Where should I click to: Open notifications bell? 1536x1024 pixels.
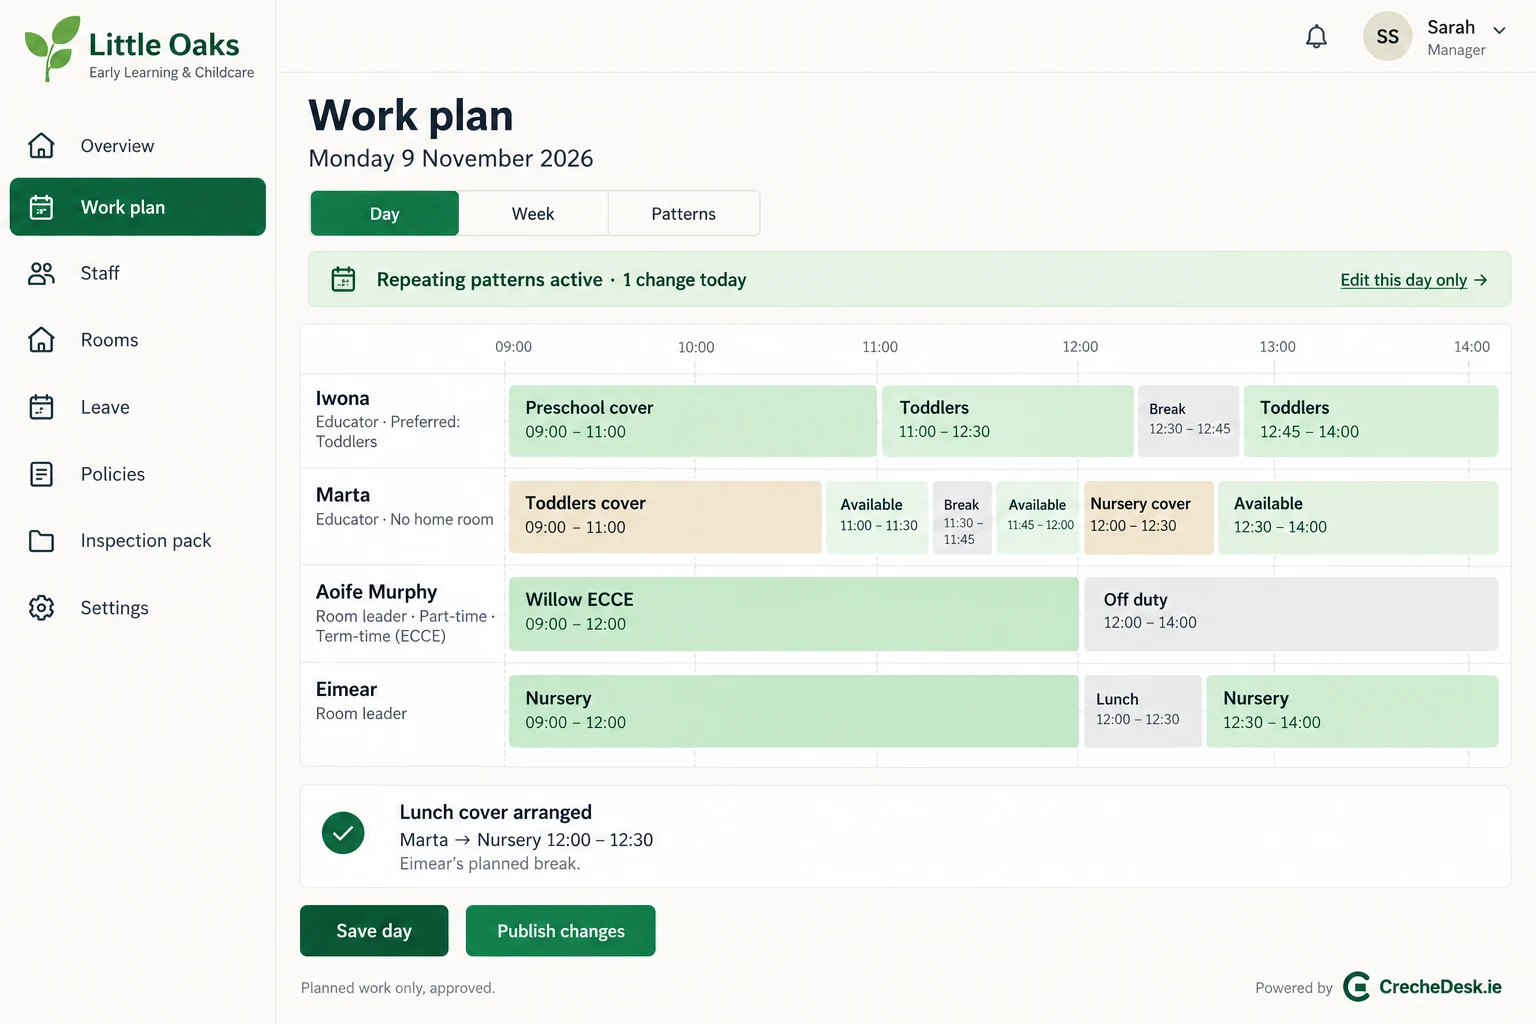tap(1316, 37)
